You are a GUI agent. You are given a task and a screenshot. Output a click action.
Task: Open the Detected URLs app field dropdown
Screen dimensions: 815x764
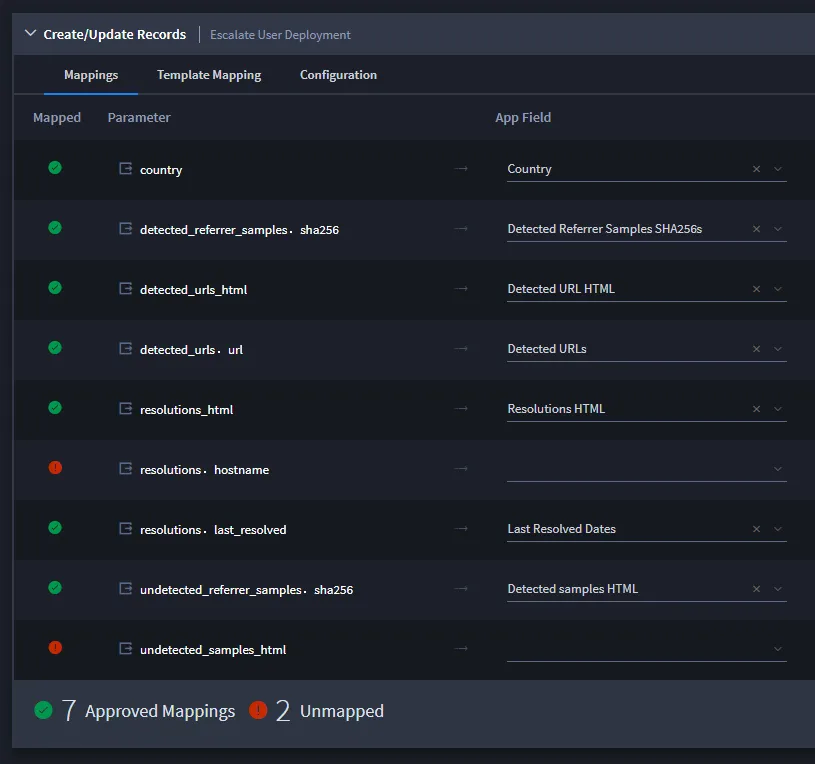point(778,349)
